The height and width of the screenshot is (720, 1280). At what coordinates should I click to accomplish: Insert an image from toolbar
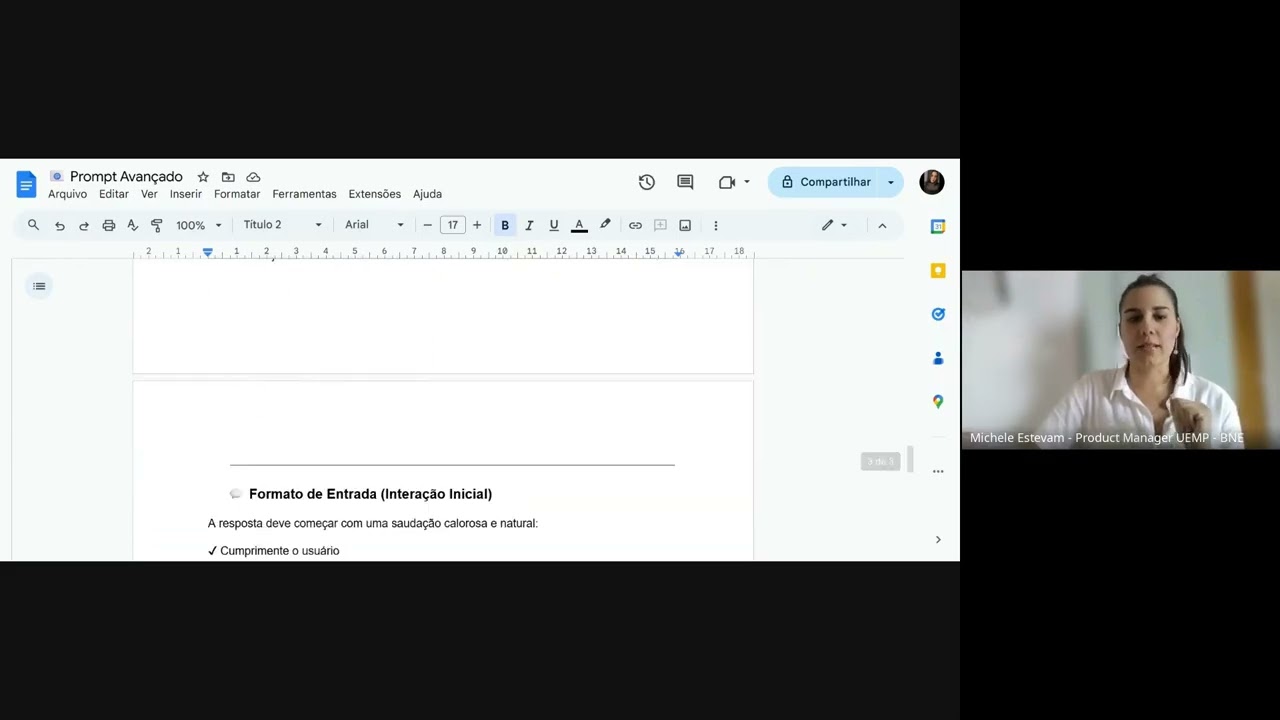tap(685, 225)
